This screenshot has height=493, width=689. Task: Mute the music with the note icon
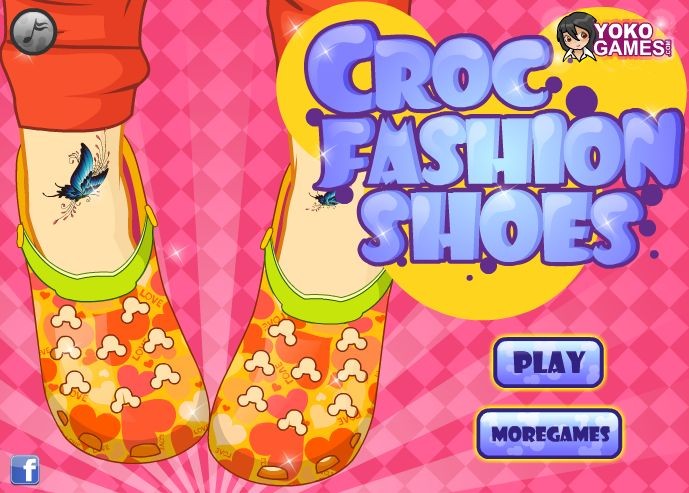click(33, 32)
